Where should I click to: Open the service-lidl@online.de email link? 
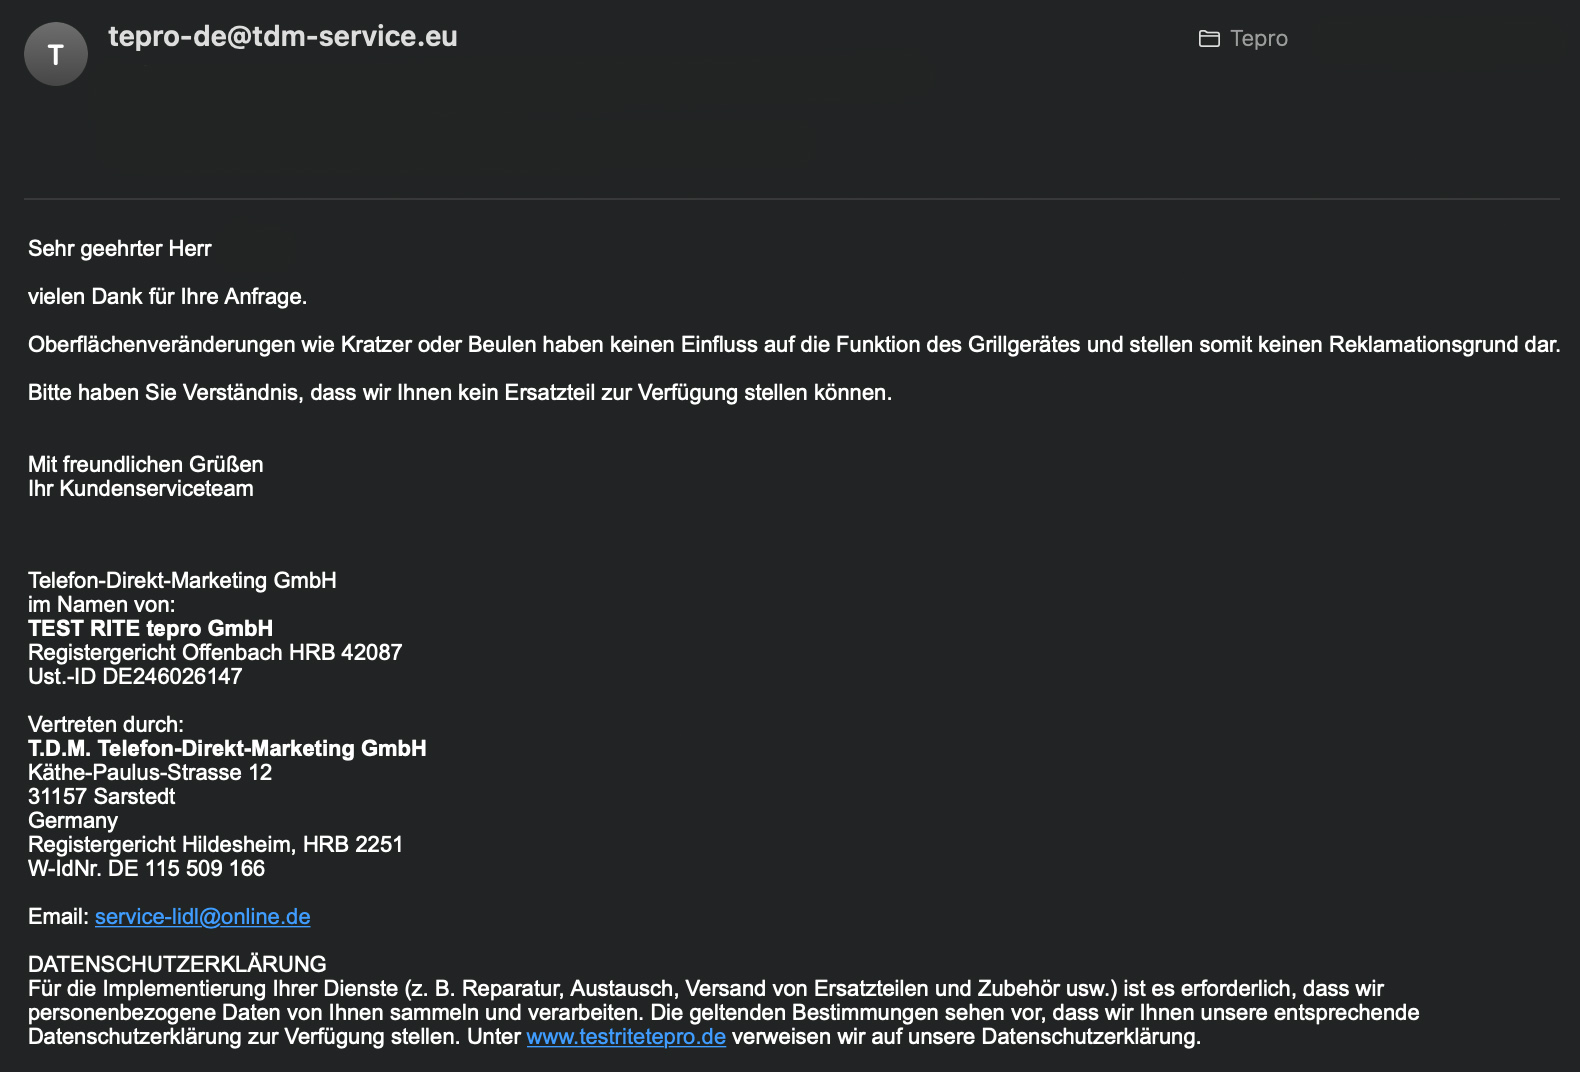(202, 916)
